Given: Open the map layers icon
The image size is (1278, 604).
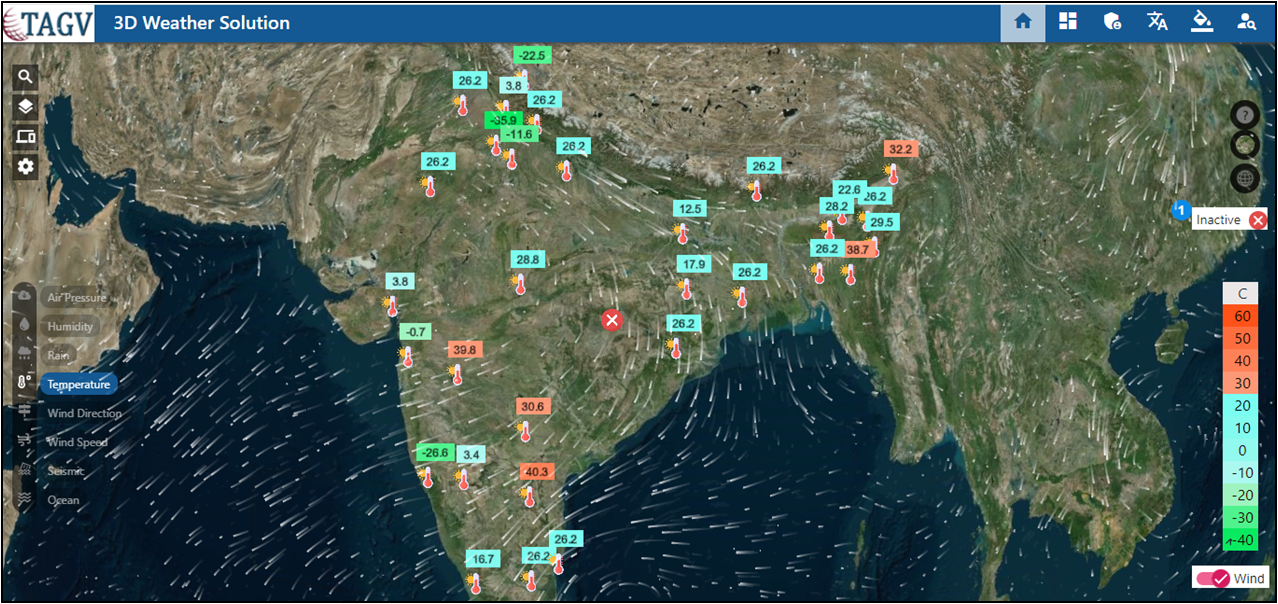Looking at the screenshot, I should pyautogui.click(x=26, y=106).
